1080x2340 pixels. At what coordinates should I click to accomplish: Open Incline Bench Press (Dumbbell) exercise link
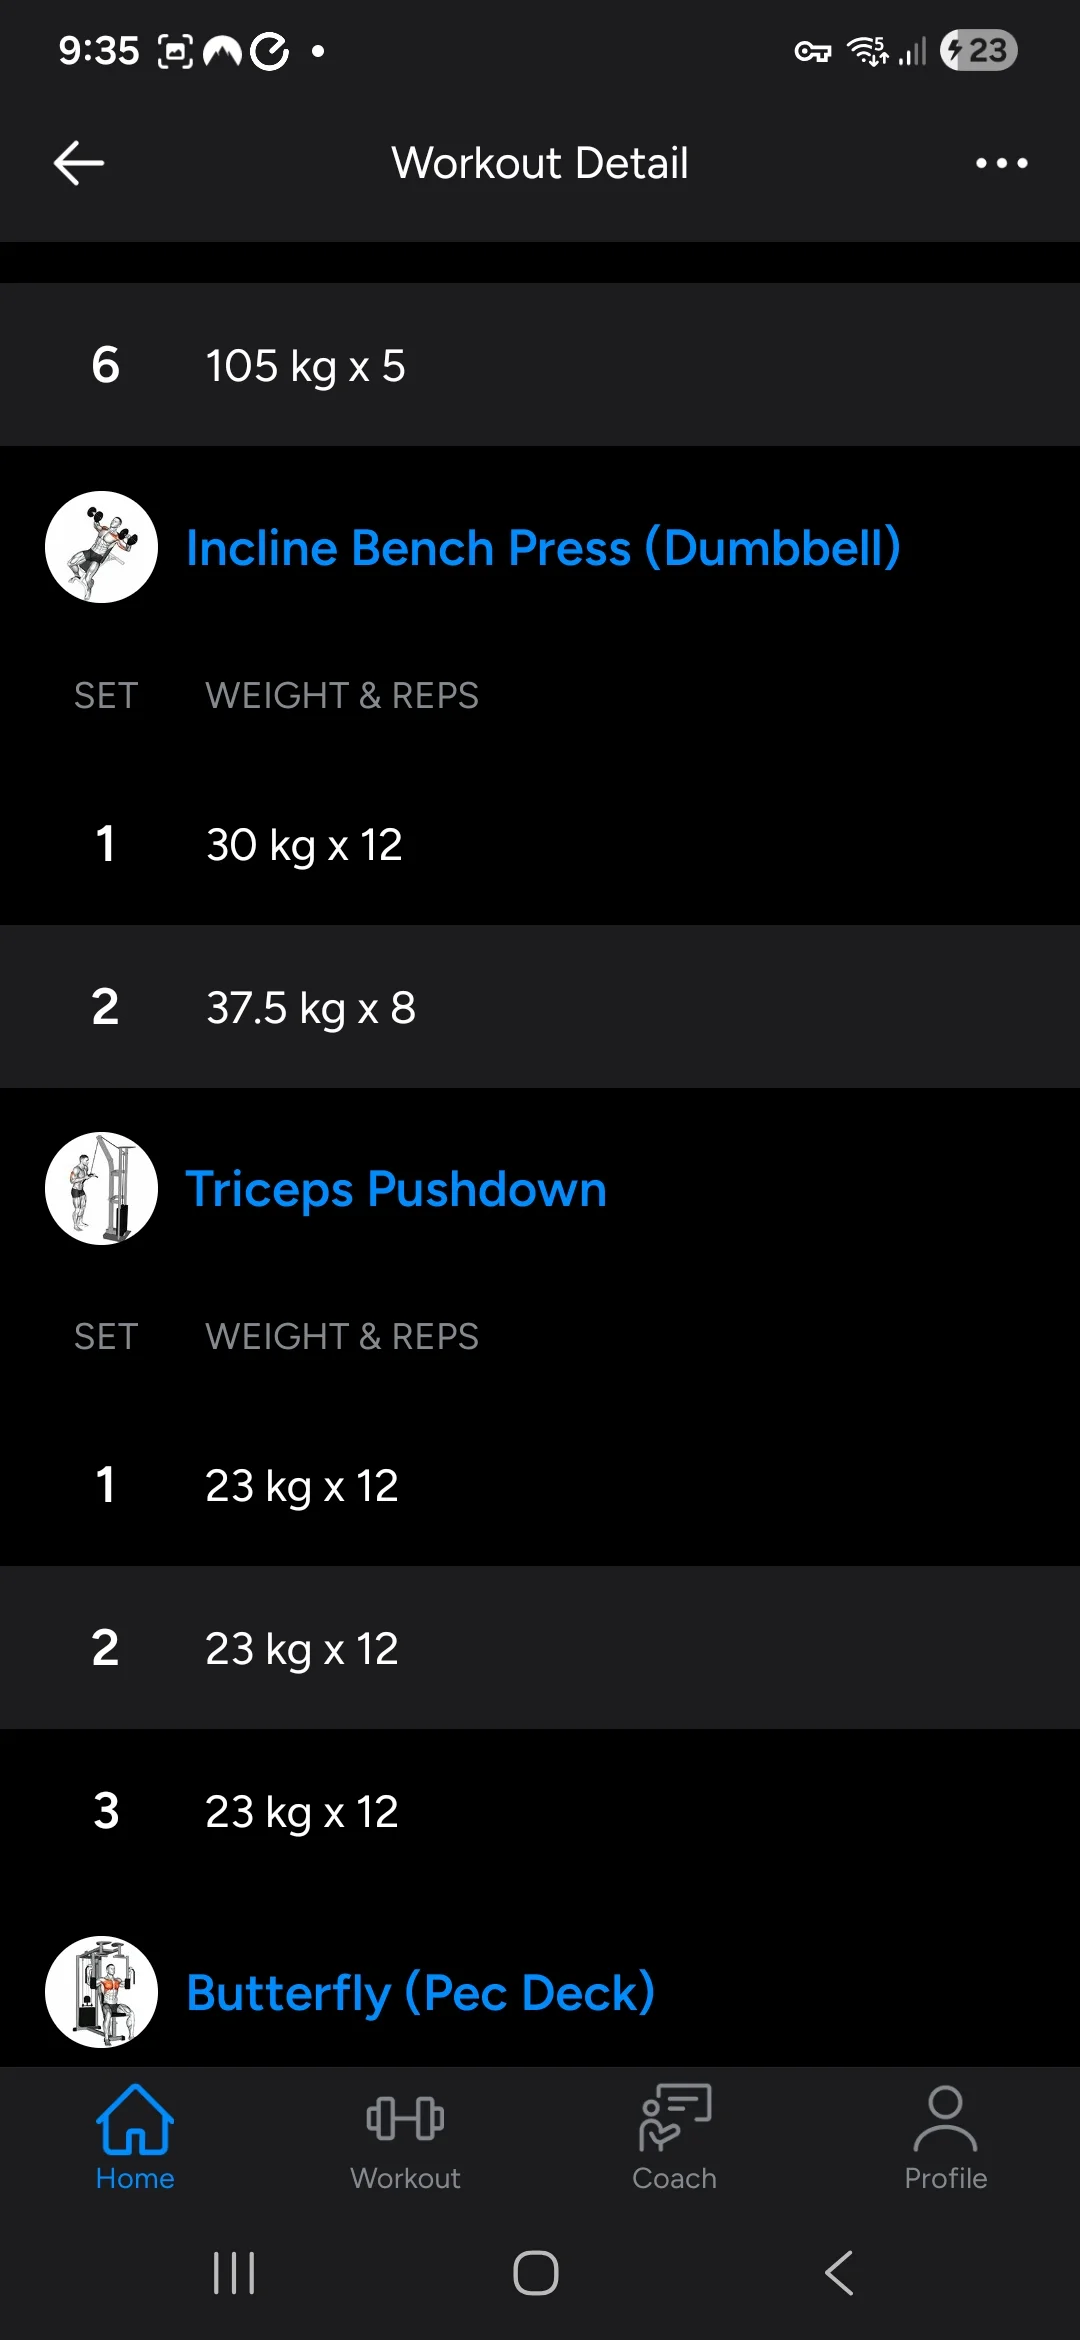click(x=543, y=548)
